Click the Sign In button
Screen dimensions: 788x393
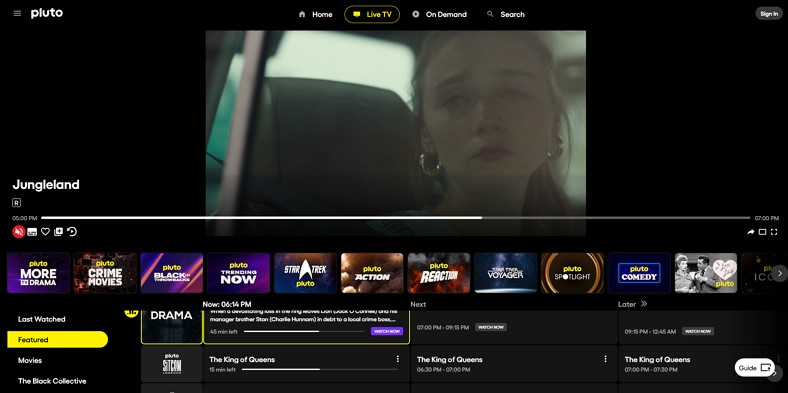click(x=769, y=14)
